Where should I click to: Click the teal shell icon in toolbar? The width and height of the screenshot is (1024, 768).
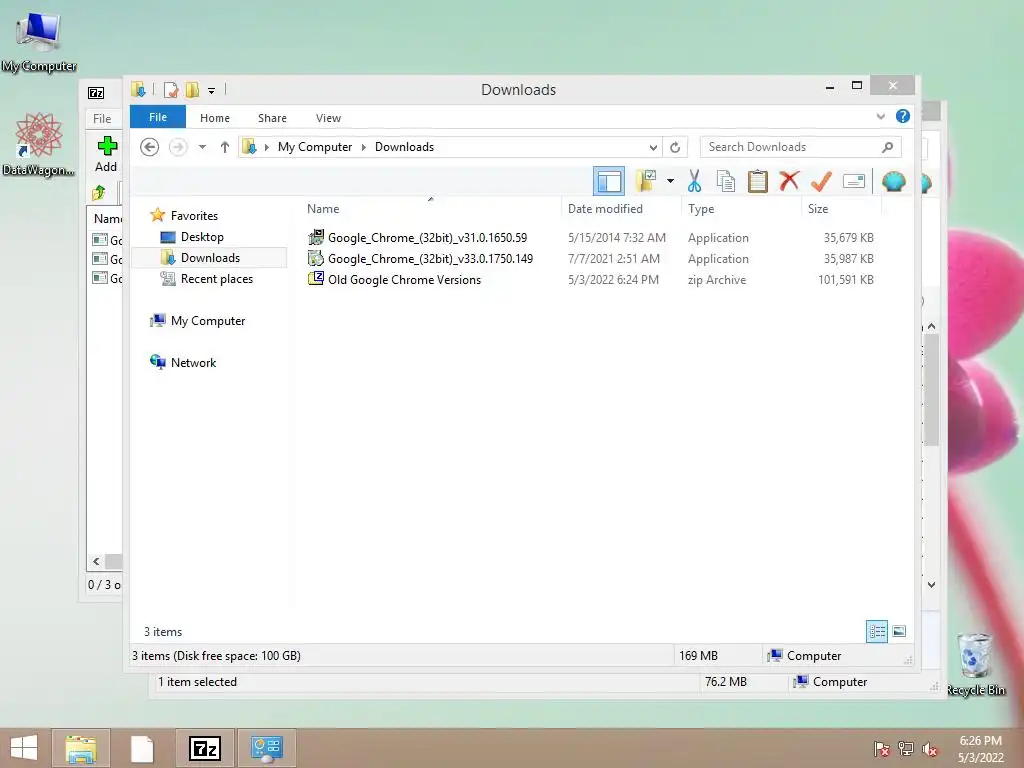(x=893, y=181)
